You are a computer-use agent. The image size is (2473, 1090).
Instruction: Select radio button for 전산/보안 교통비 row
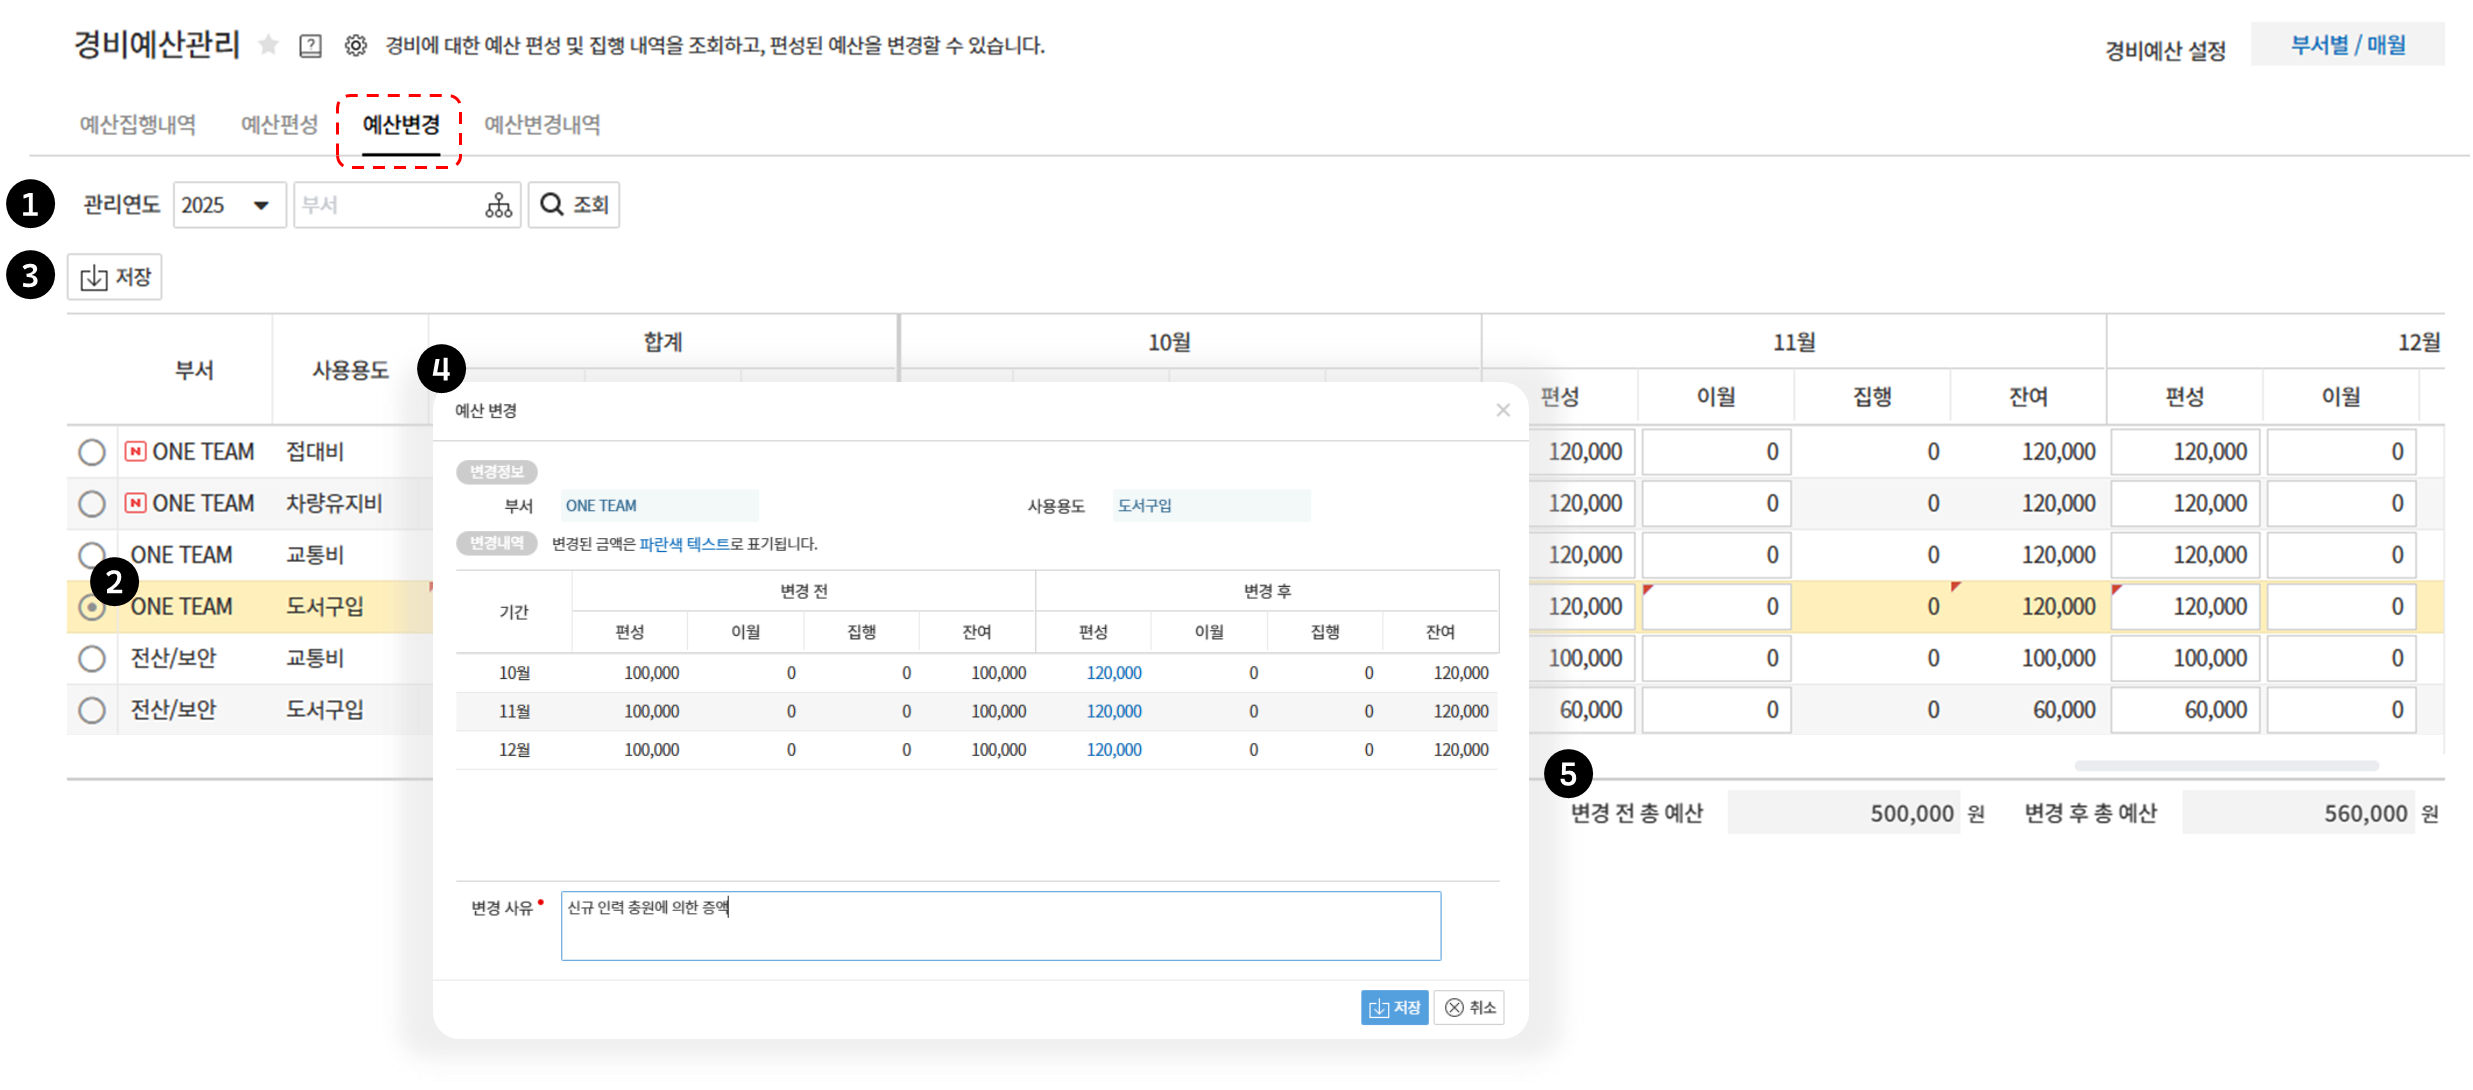(92, 658)
